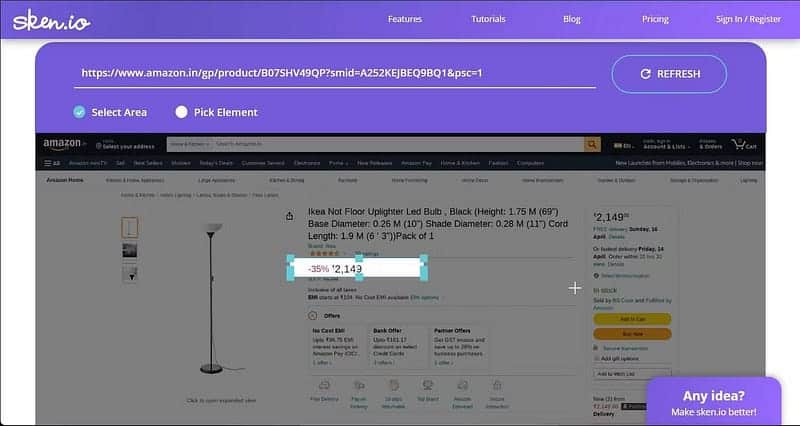Open the Bank Offer card
The height and width of the screenshot is (426, 800).
pyautogui.click(x=397, y=347)
